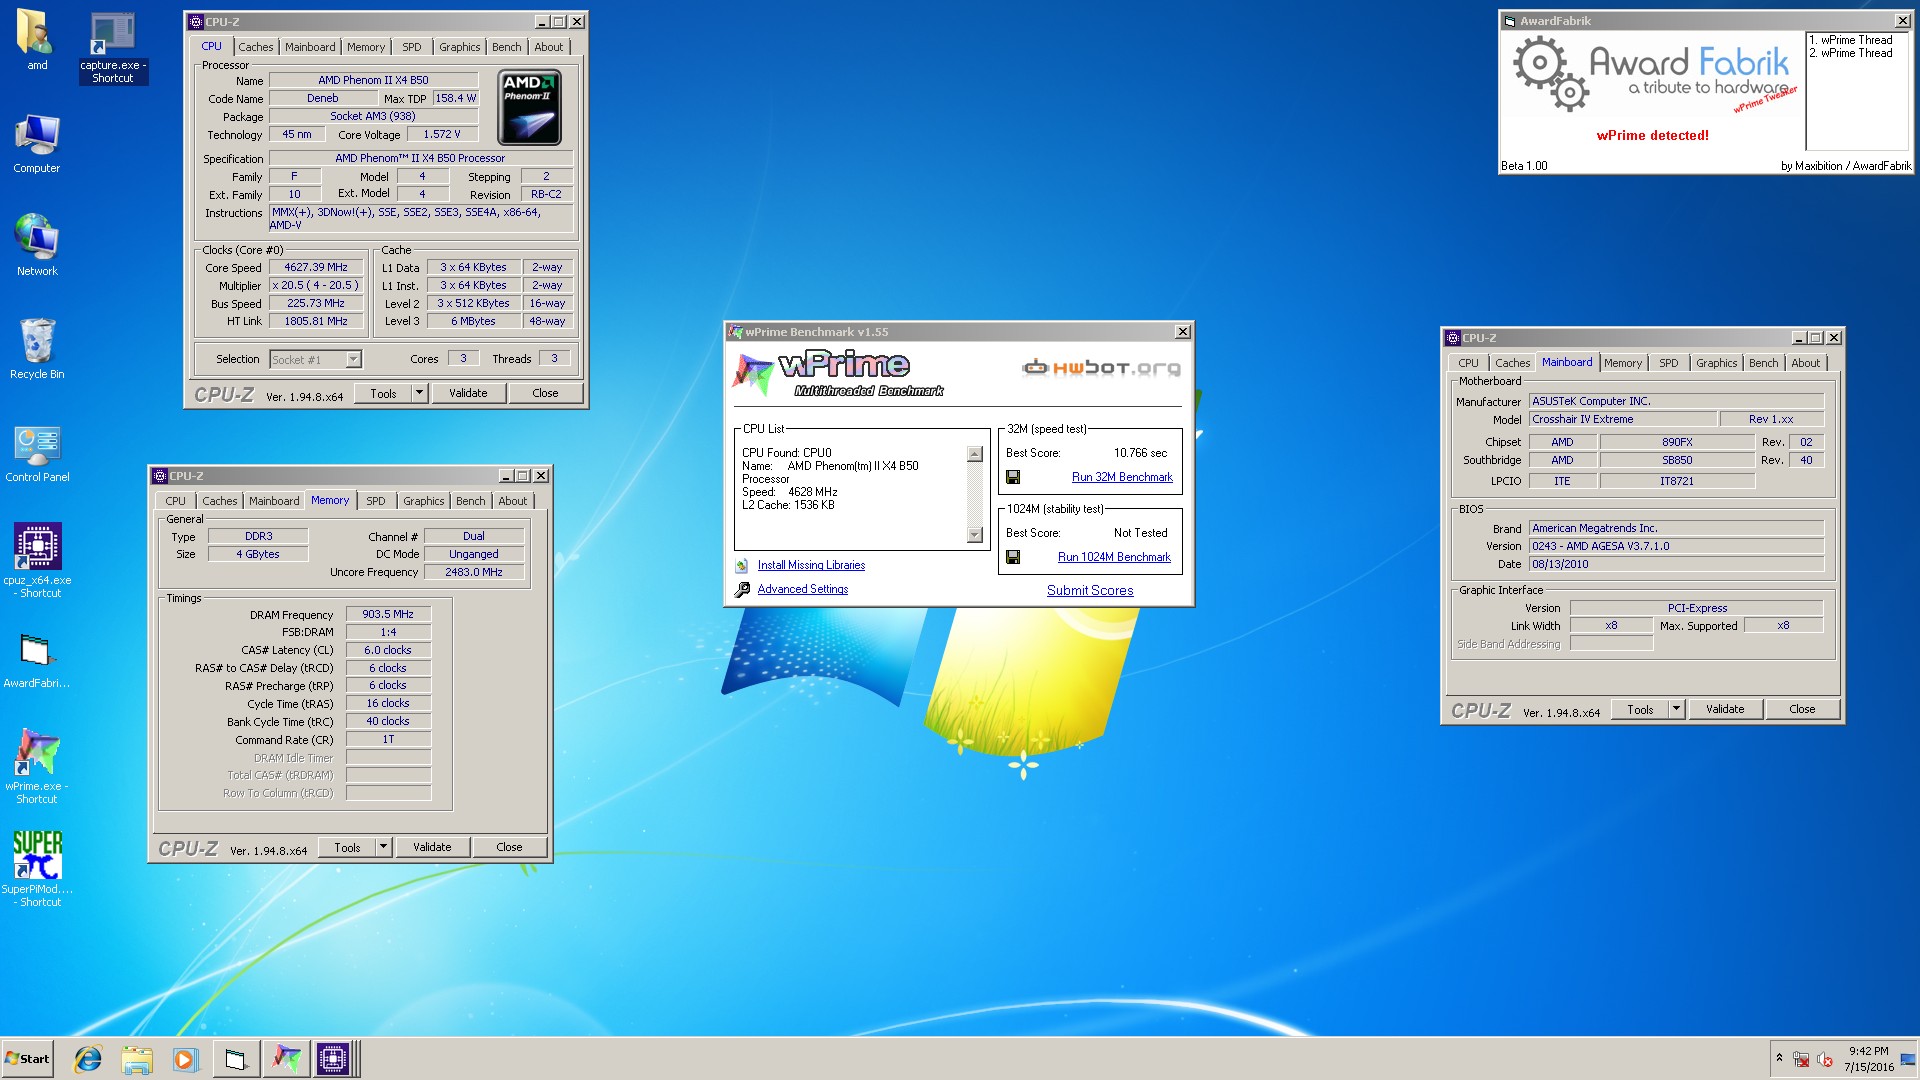Image resolution: width=1920 pixels, height=1080 pixels.
Task: Click Run 32M Benchmark link
Action: click(x=1122, y=477)
